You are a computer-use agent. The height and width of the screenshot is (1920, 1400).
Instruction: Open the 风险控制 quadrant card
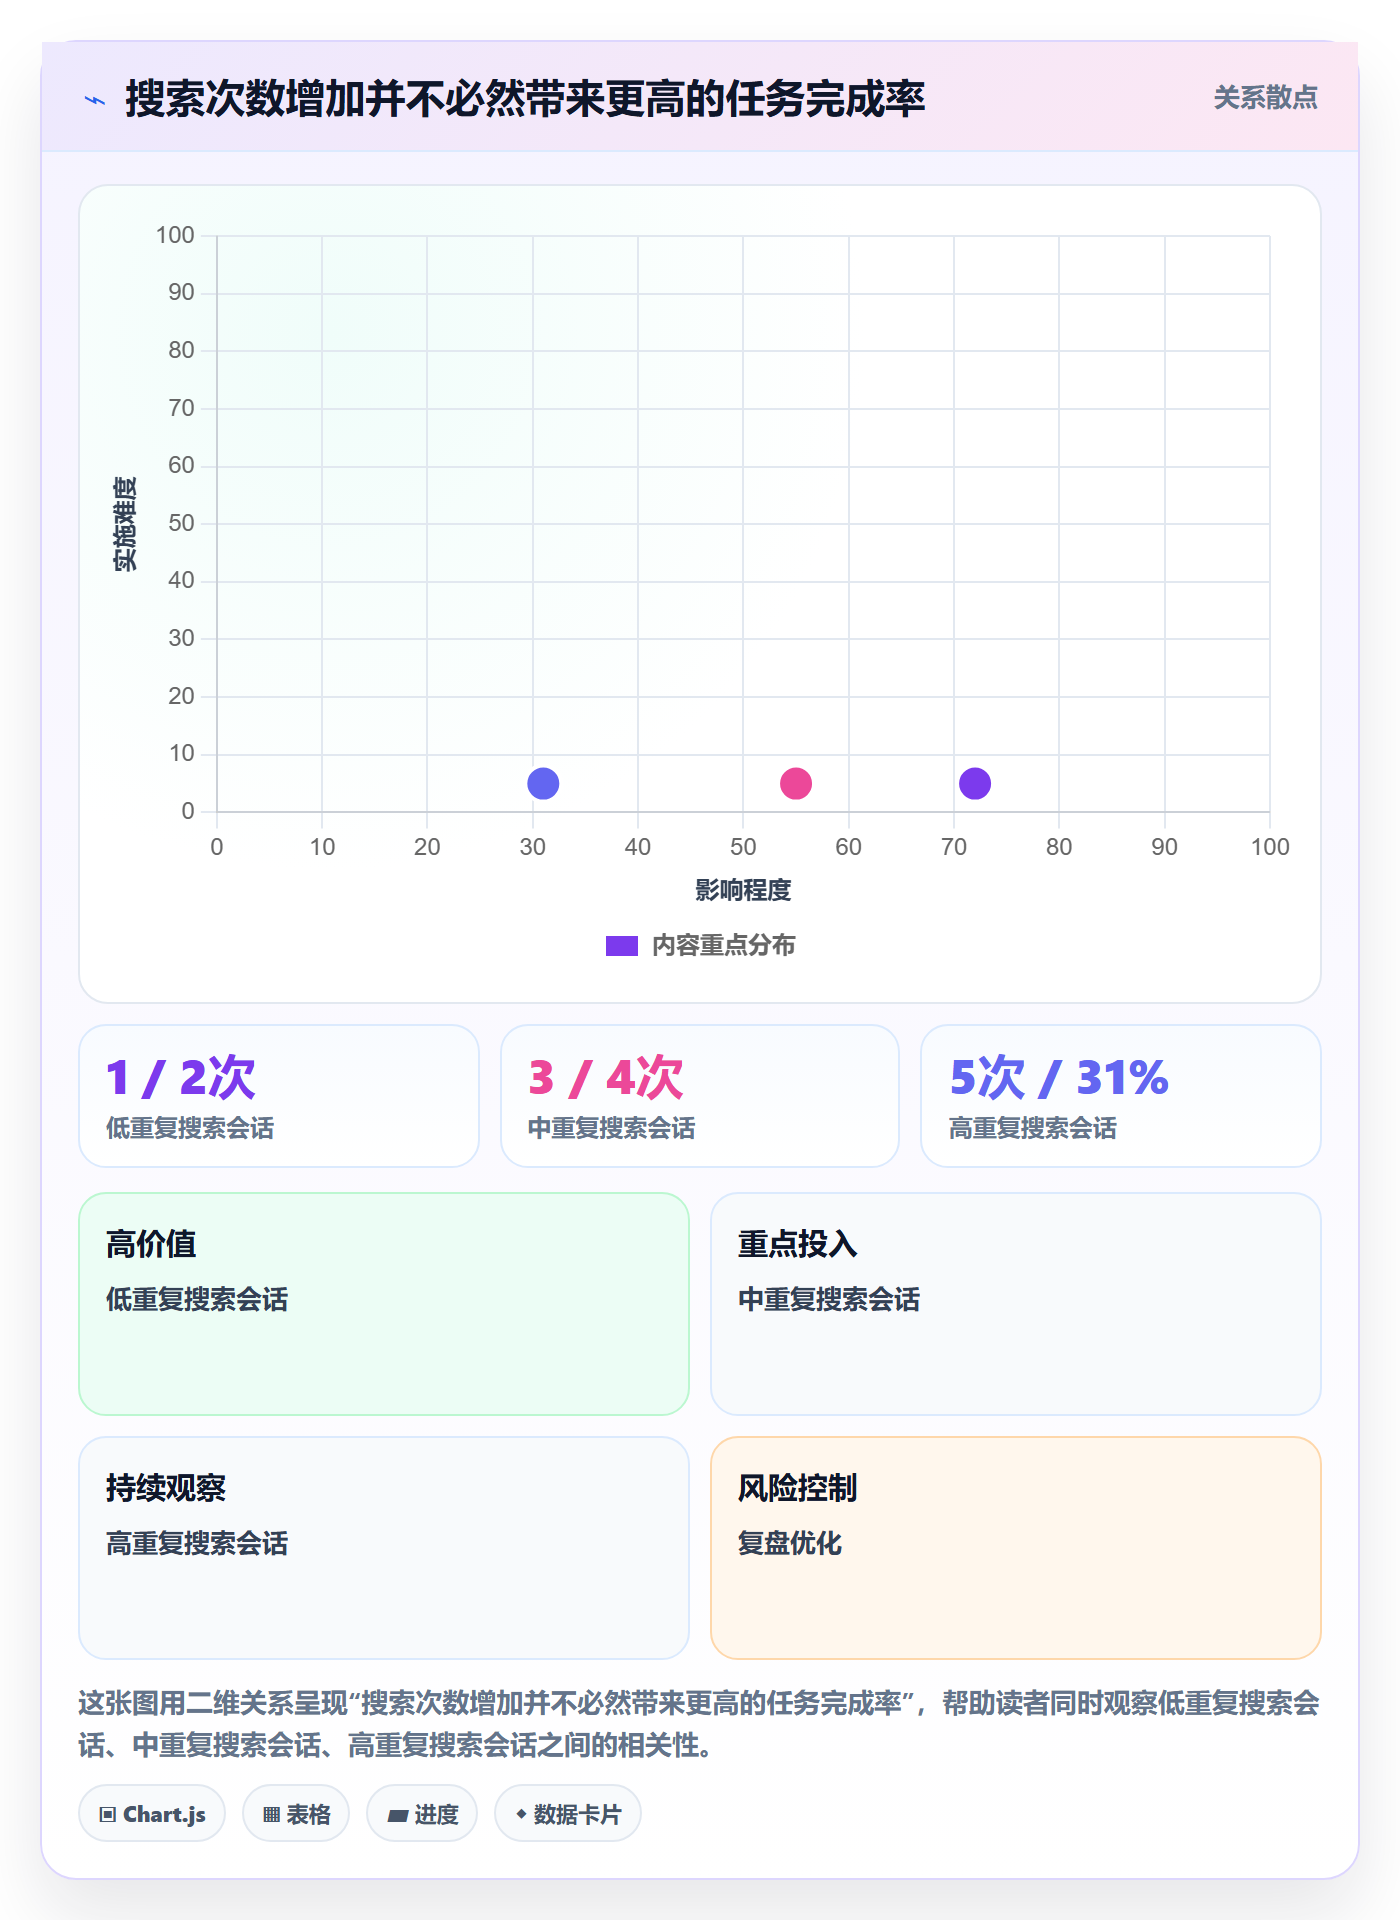coord(1016,1548)
